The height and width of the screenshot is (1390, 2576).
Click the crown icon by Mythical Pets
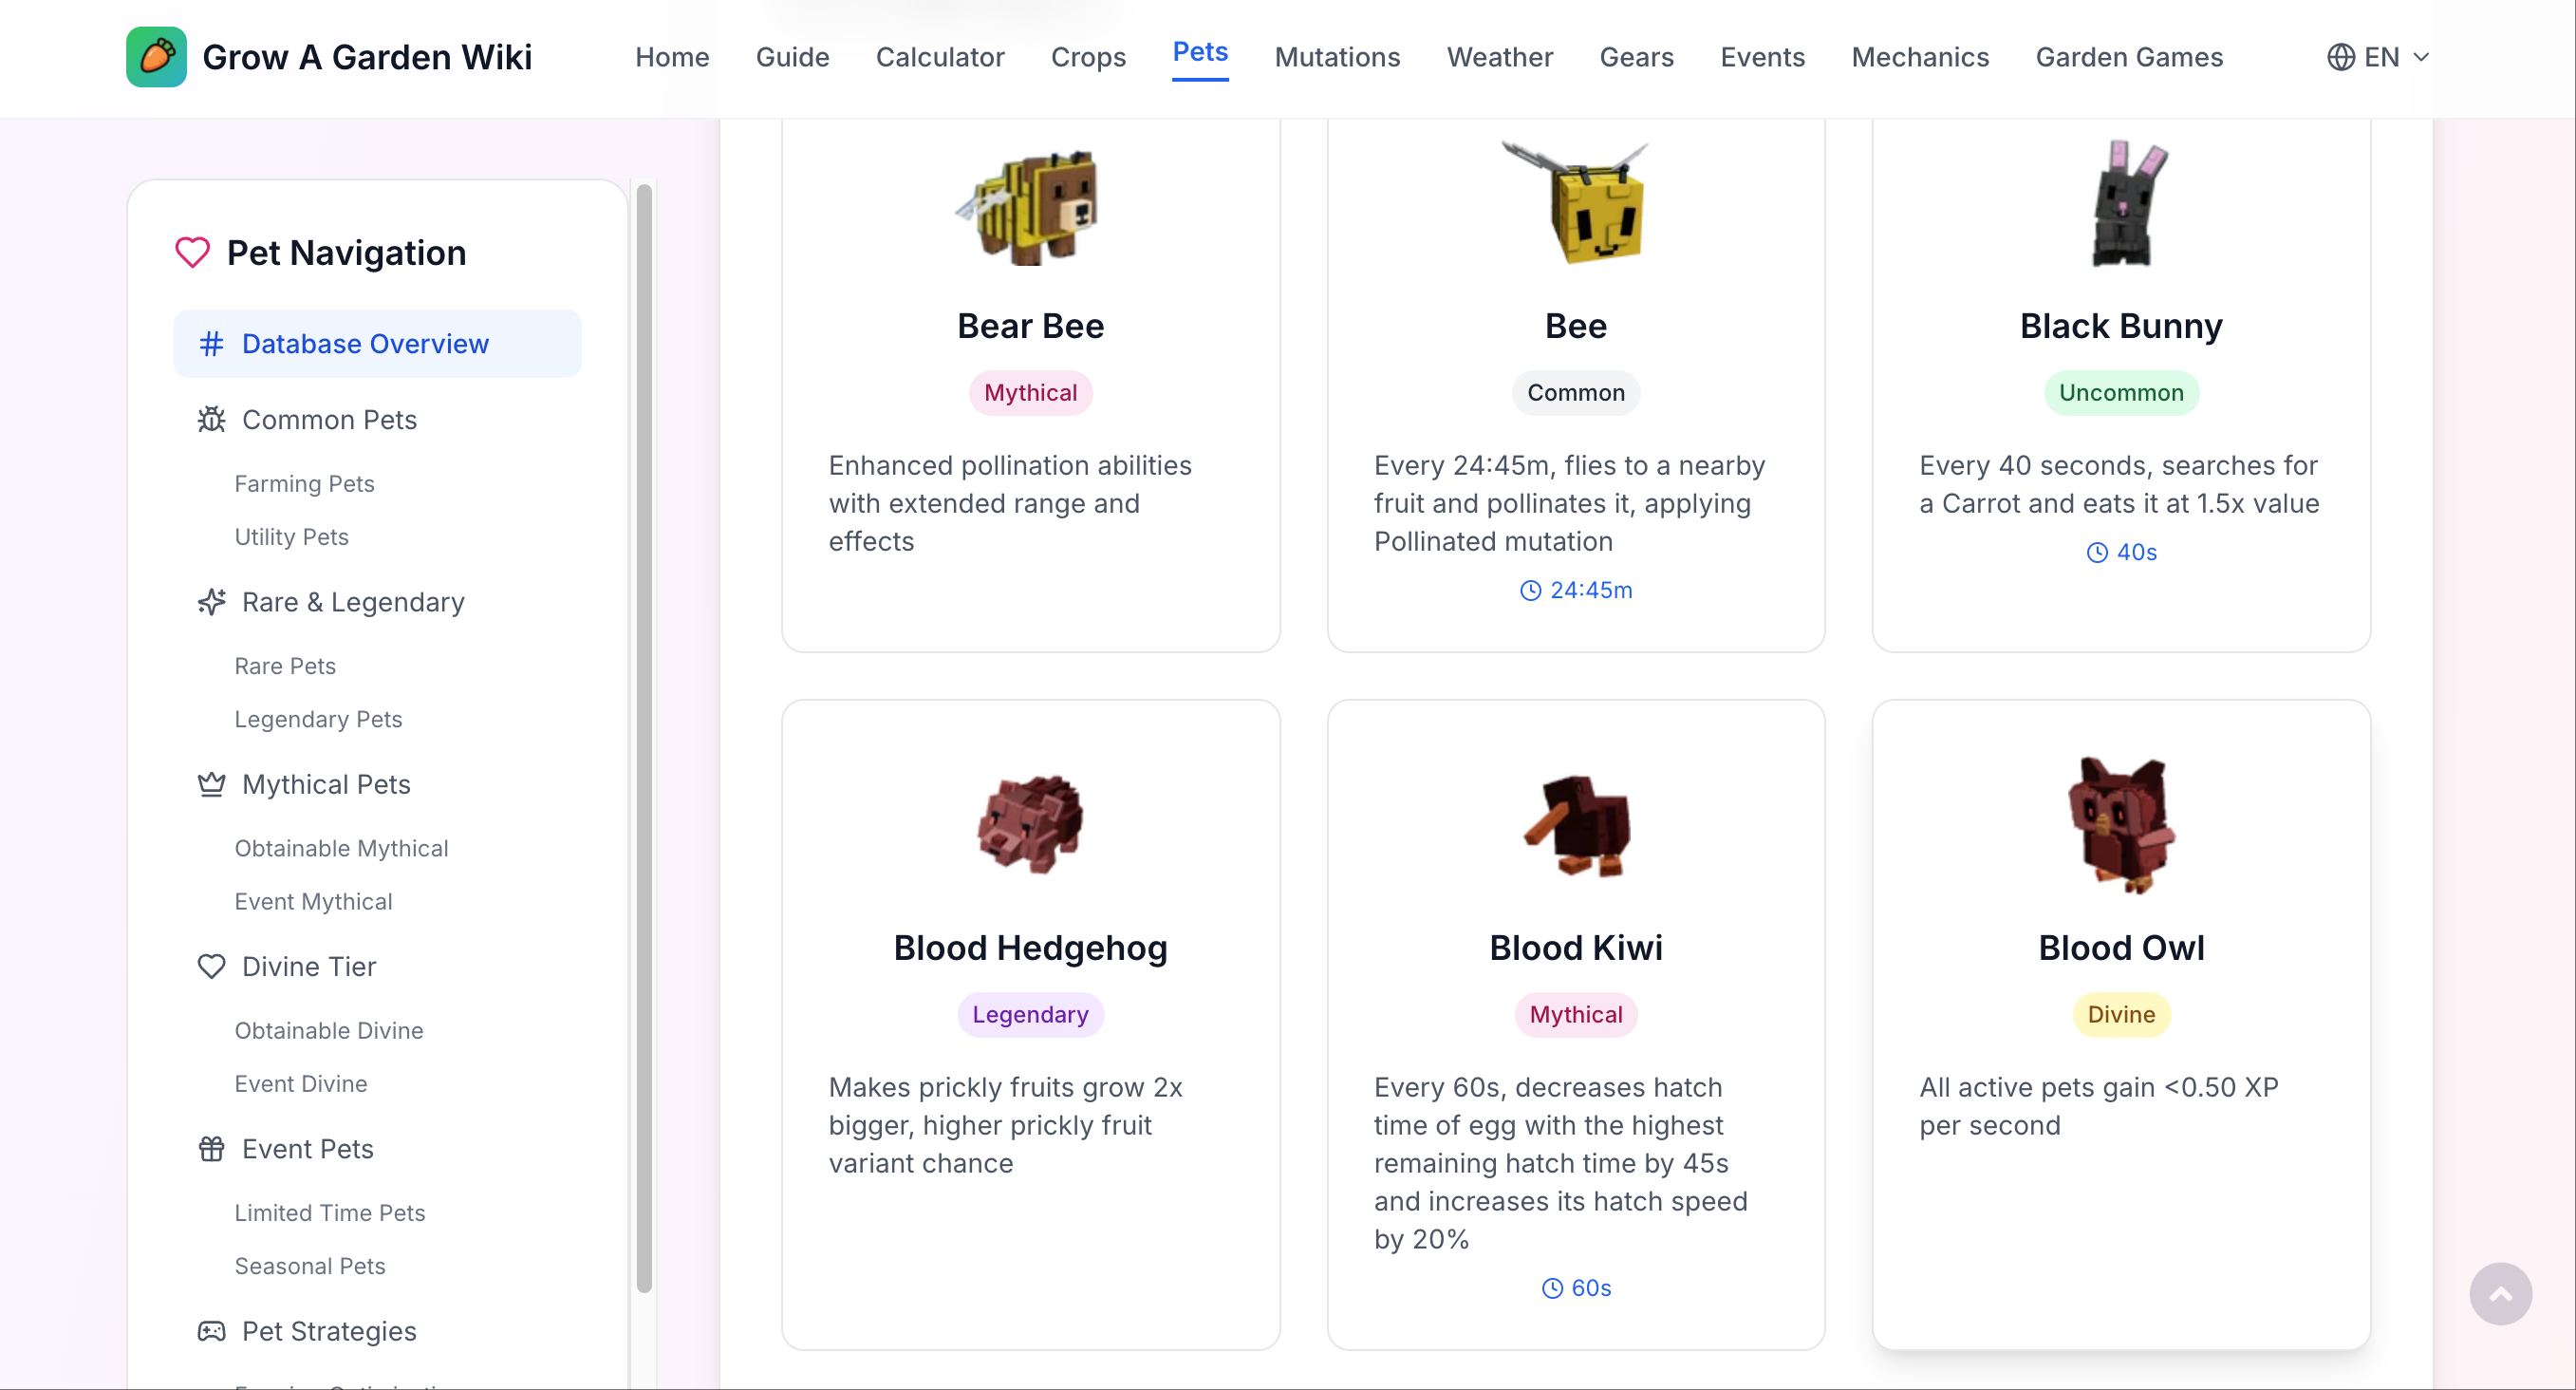tap(211, 784)
